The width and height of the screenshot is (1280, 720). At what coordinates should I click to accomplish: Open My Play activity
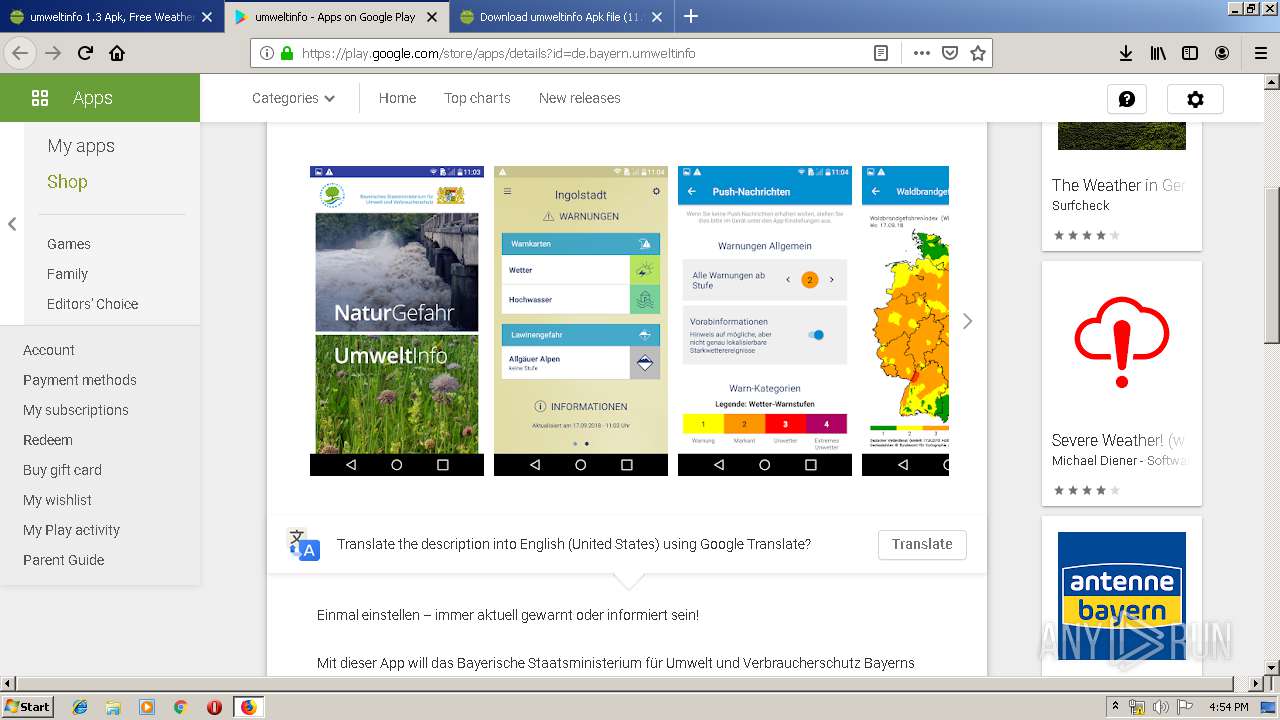(71, 530)
